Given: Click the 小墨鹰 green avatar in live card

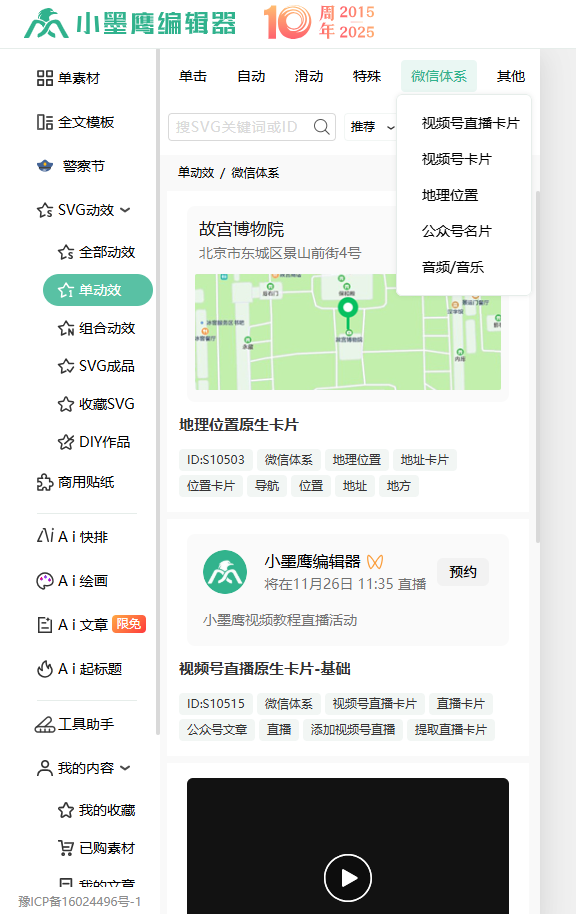Looking at the screenshot, I should click(225, 572).
